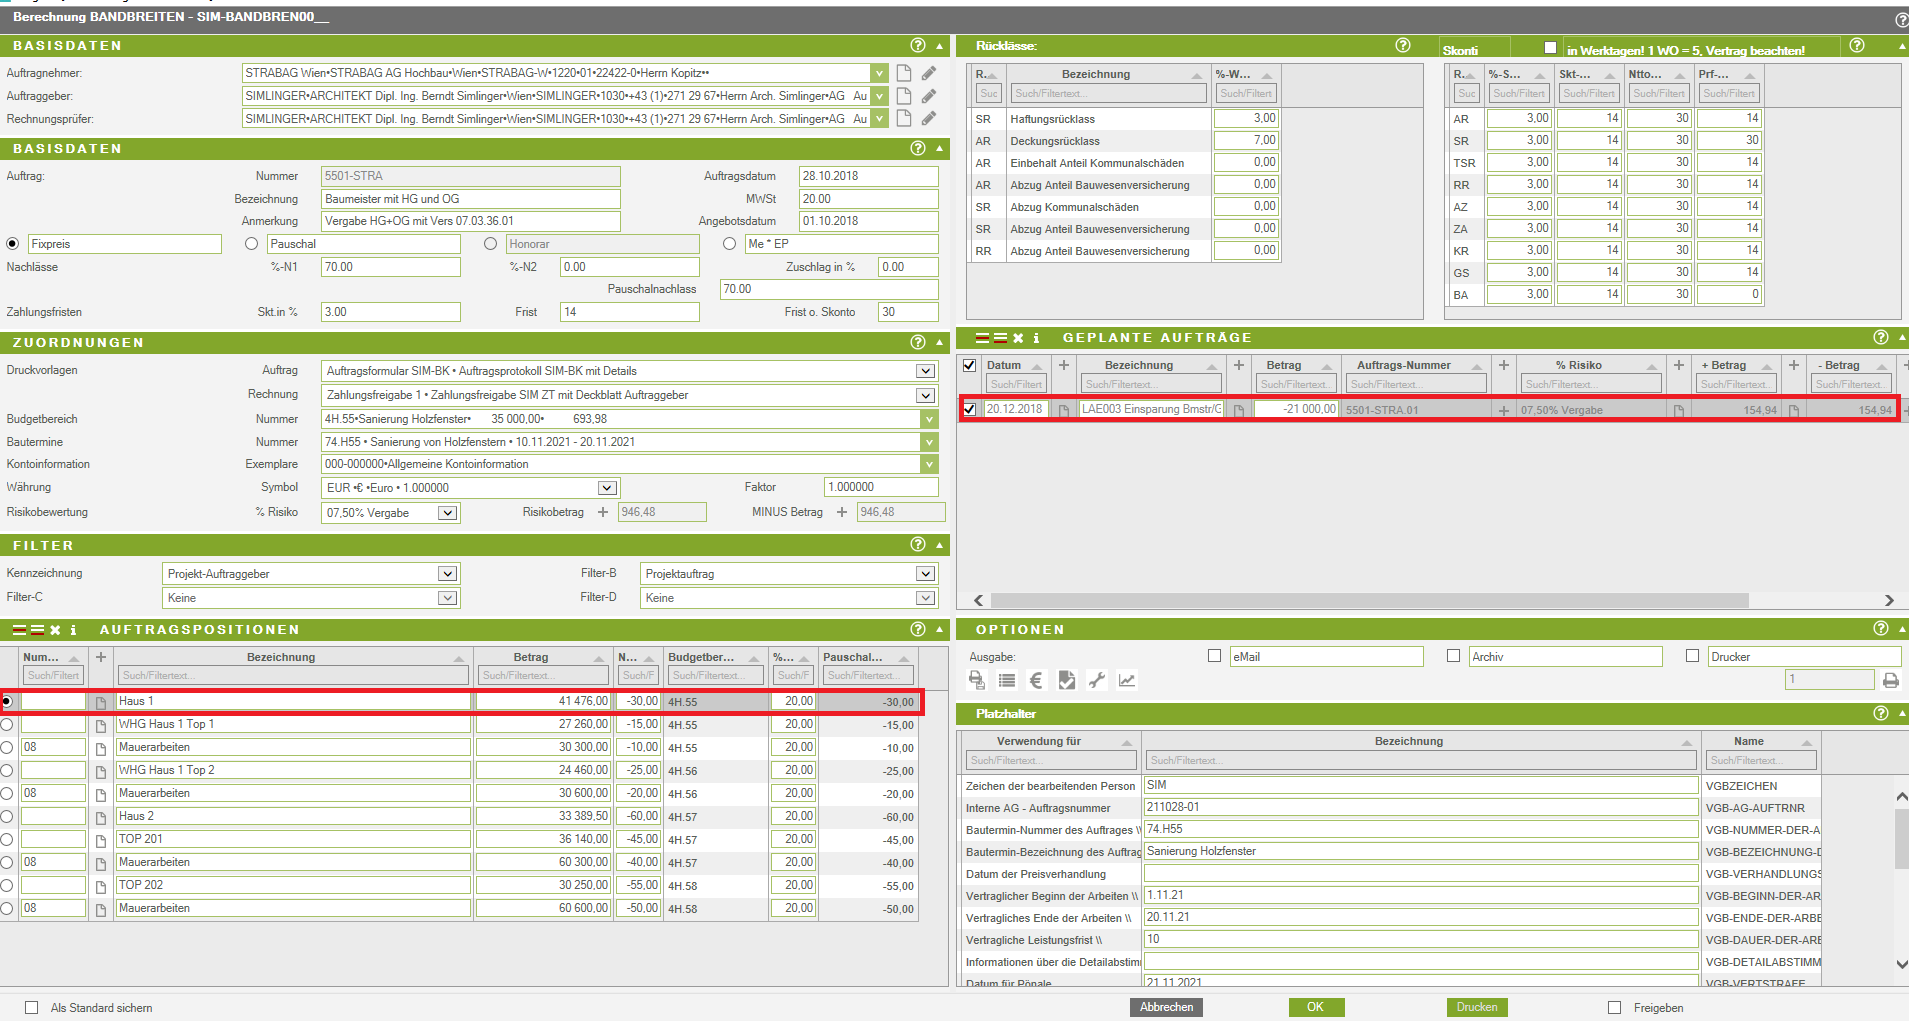This screenshot has height=1021, width=1909.
Task: Open the Risikobewertung 07,50% Vergabe dropdown
Action: coord(447,513)
